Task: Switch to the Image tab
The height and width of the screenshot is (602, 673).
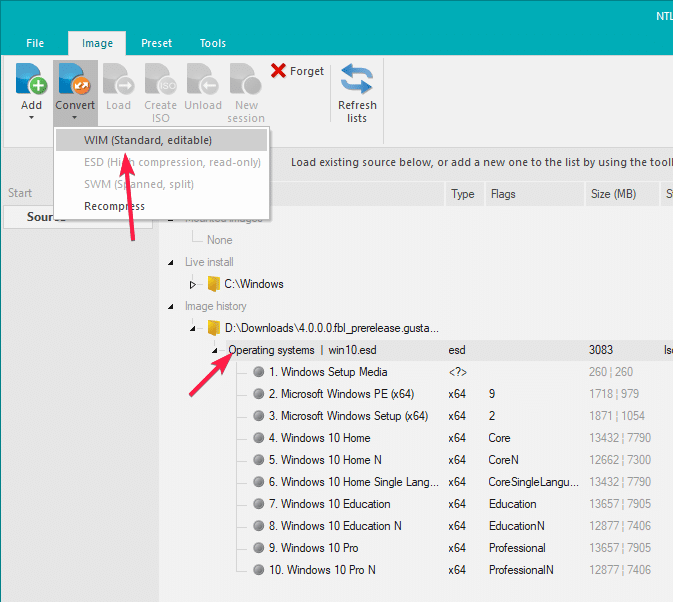Action: tap(97, 43)
